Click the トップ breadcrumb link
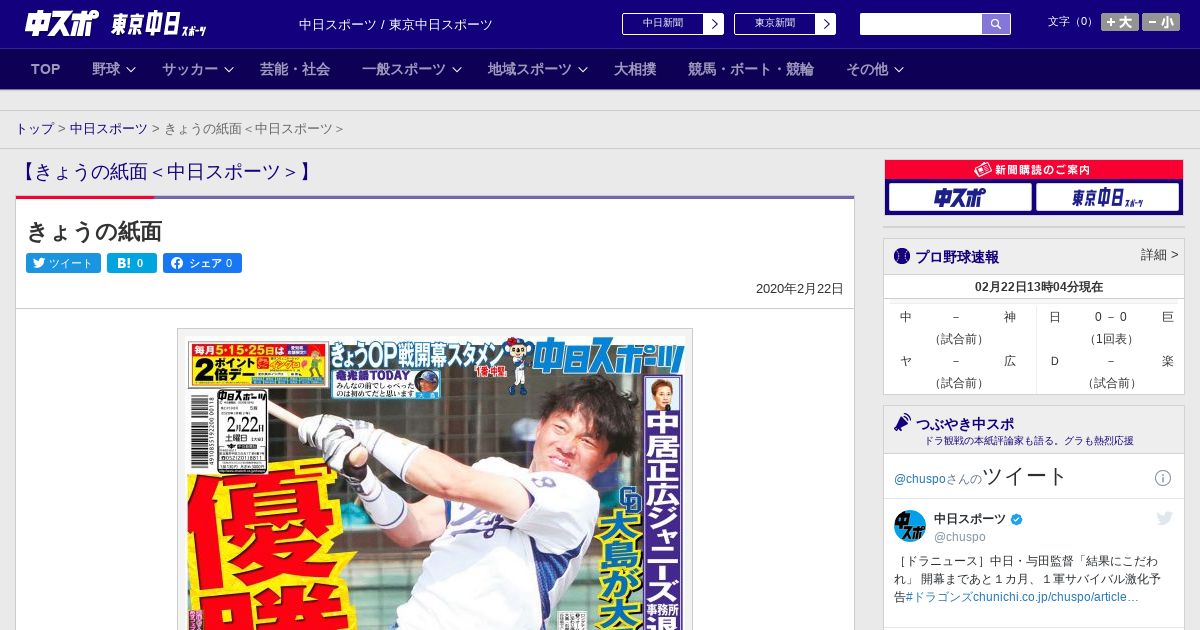 (34, 129)
